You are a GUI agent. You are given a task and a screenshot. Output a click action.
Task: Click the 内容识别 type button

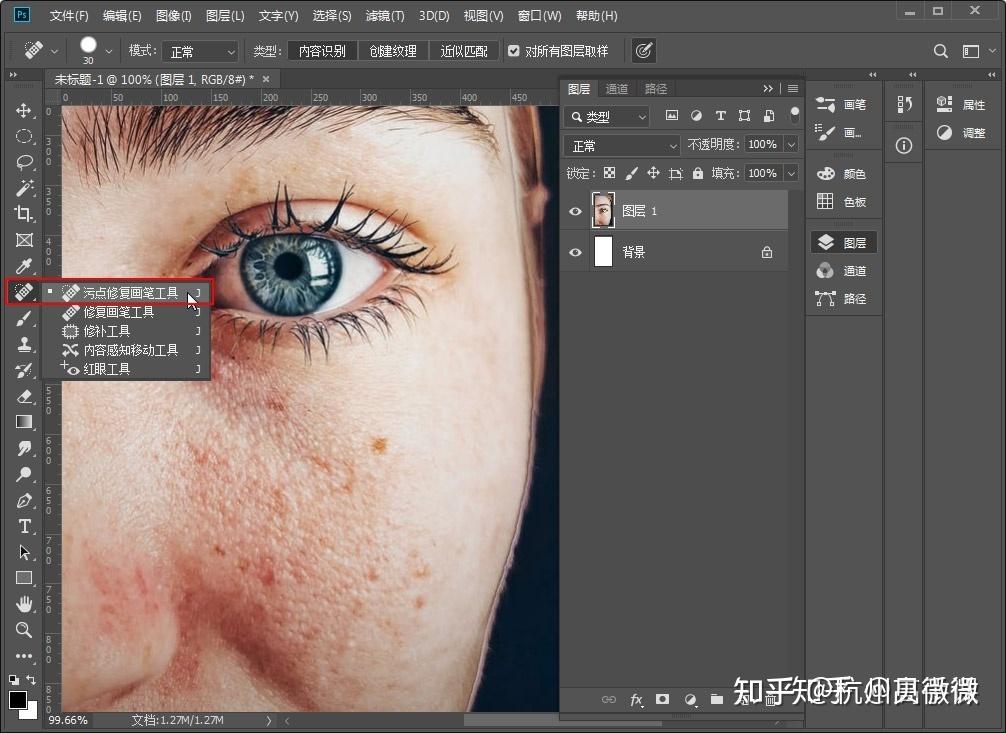(x=322, y=51)
